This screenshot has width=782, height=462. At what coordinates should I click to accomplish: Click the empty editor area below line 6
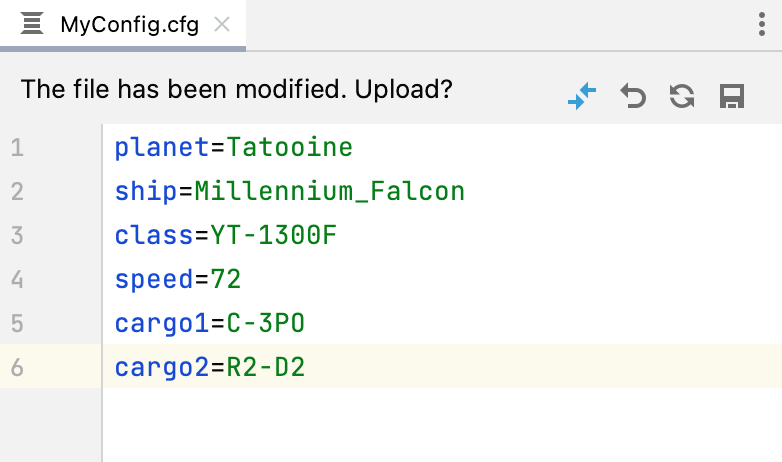click(x=440, y=425)
